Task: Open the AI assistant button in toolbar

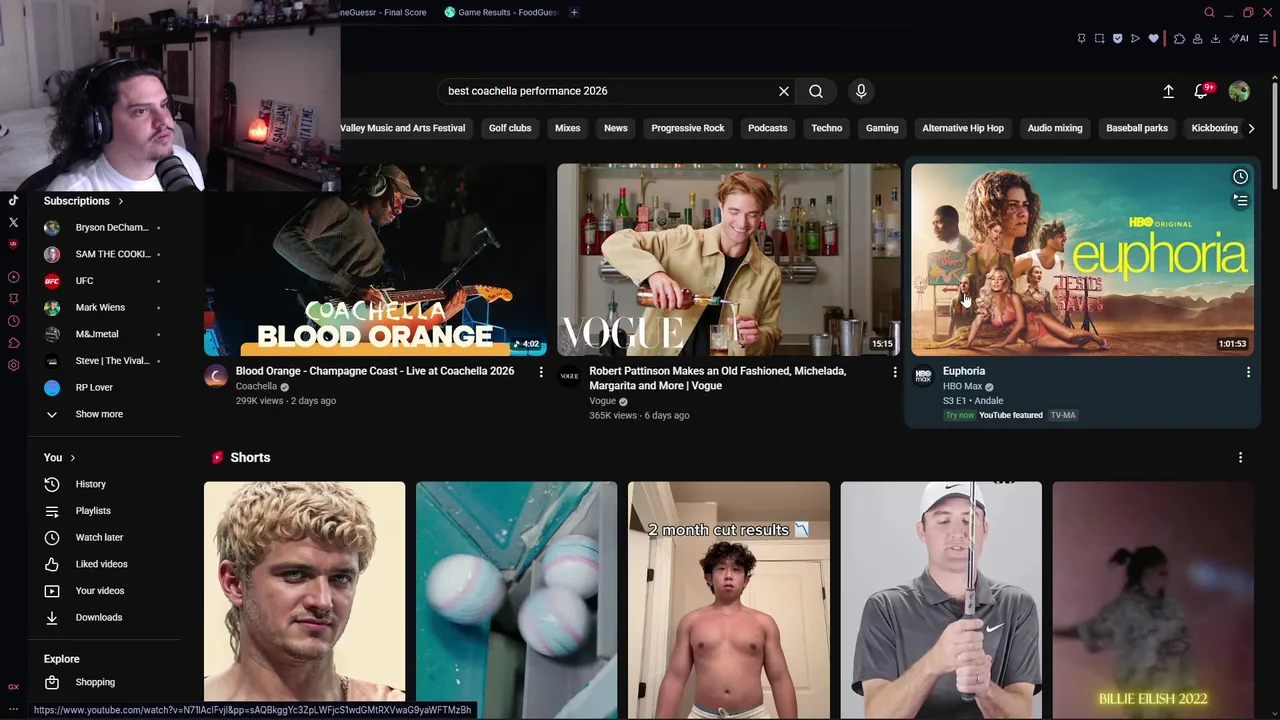Action: 1241,39
